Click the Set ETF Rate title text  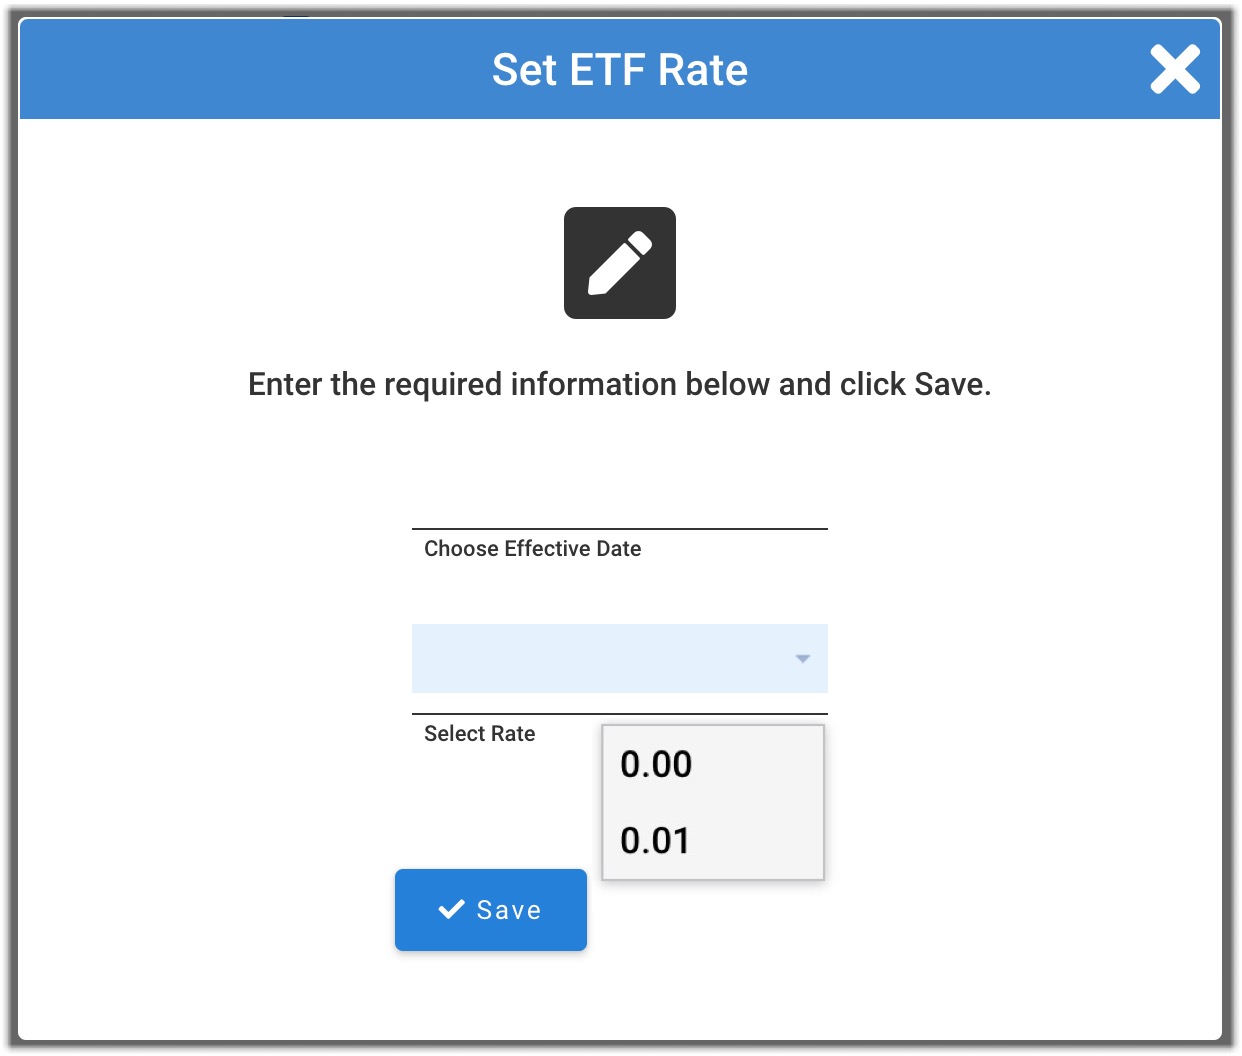point(620,70)
